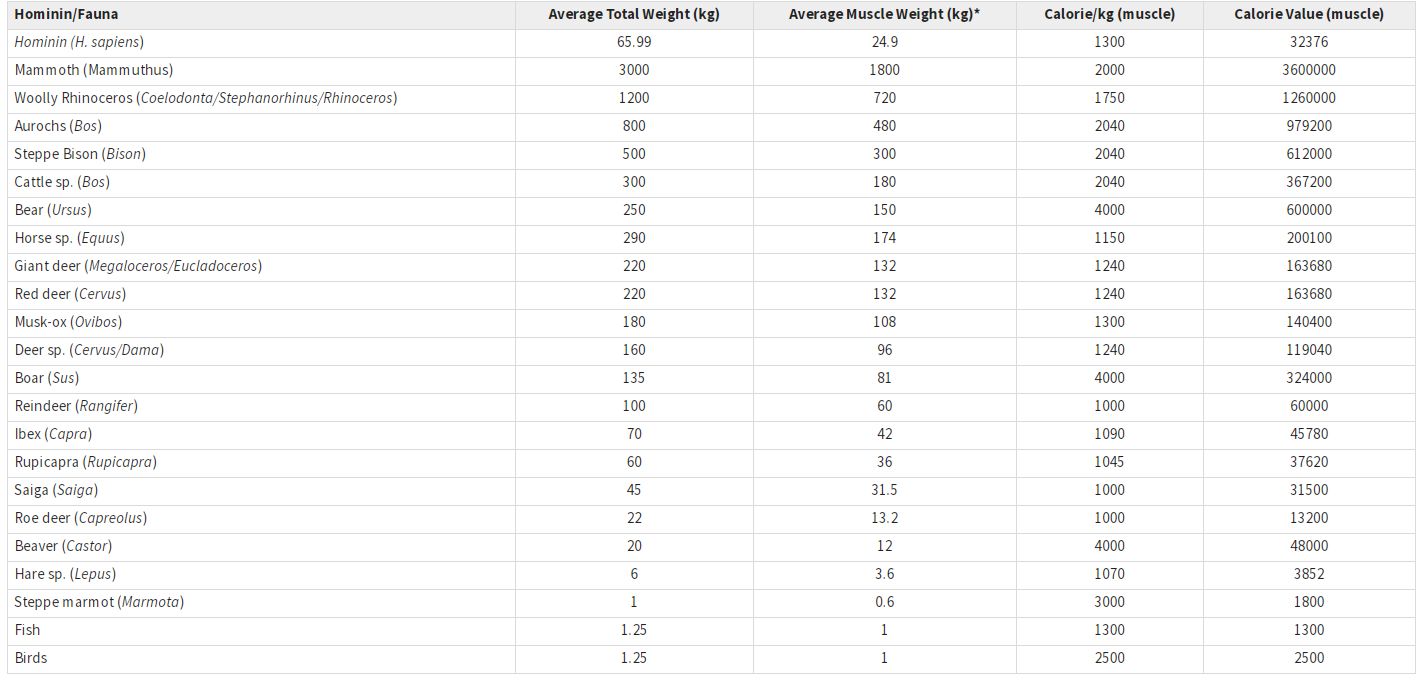Click the Mammoth (Mammuthus) row label
The height and width of the screenshot is (682, 1425).
click(x=94, y=70)
